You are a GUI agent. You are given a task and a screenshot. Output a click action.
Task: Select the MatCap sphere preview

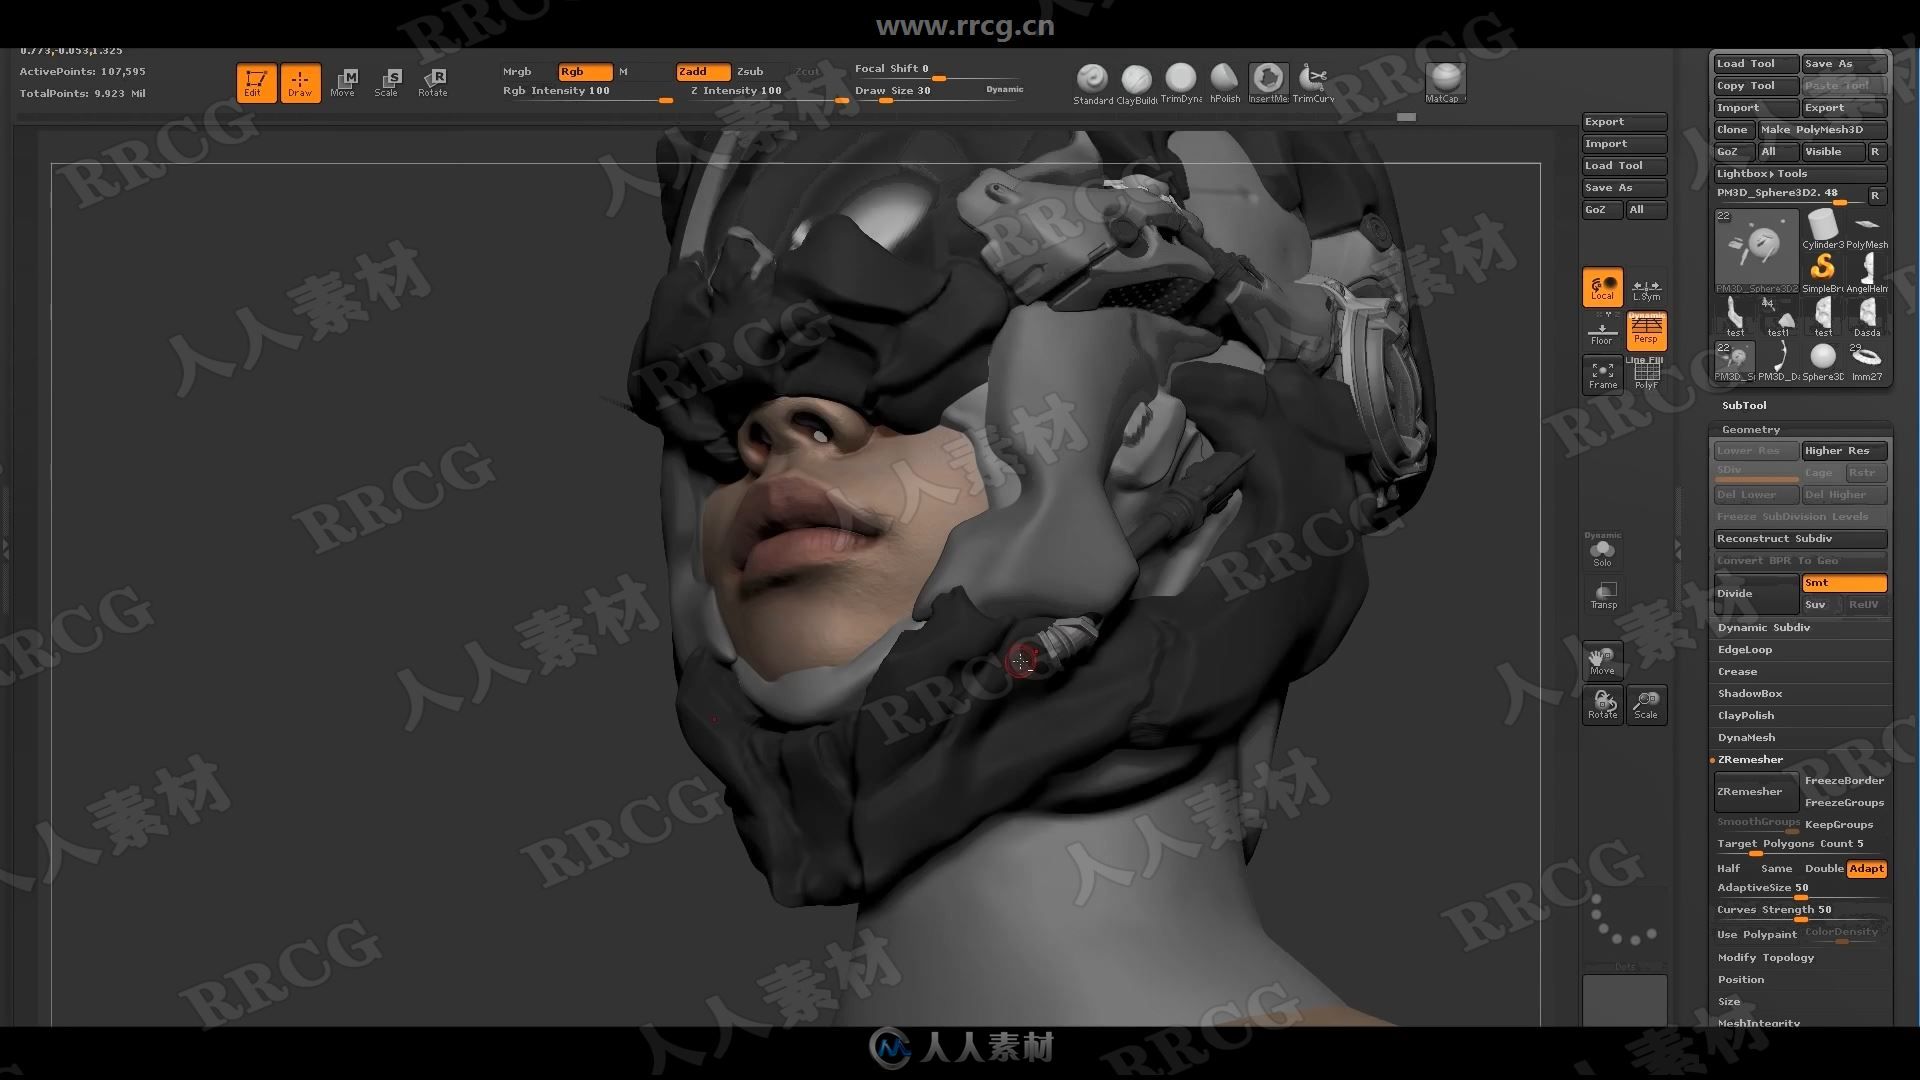(x=1447, y=80)
